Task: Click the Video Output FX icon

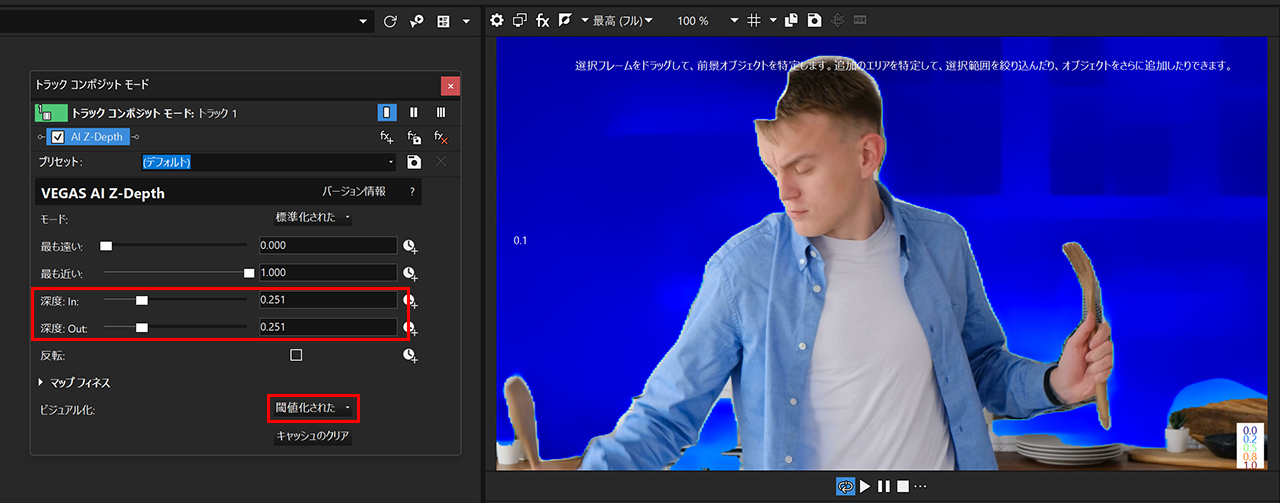Action: click(x=542, y=20)
